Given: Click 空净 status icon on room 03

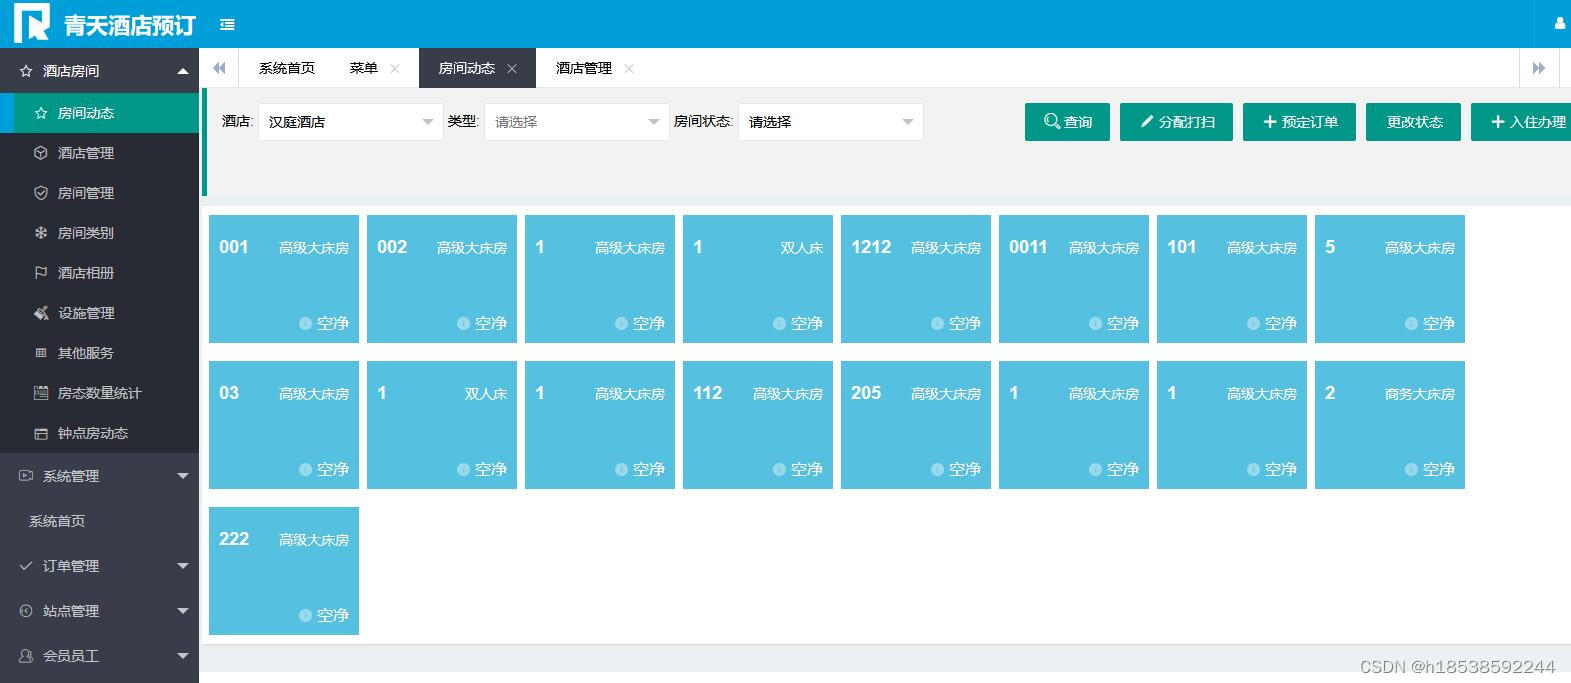Looking at the screenshot, I should 306,469.
